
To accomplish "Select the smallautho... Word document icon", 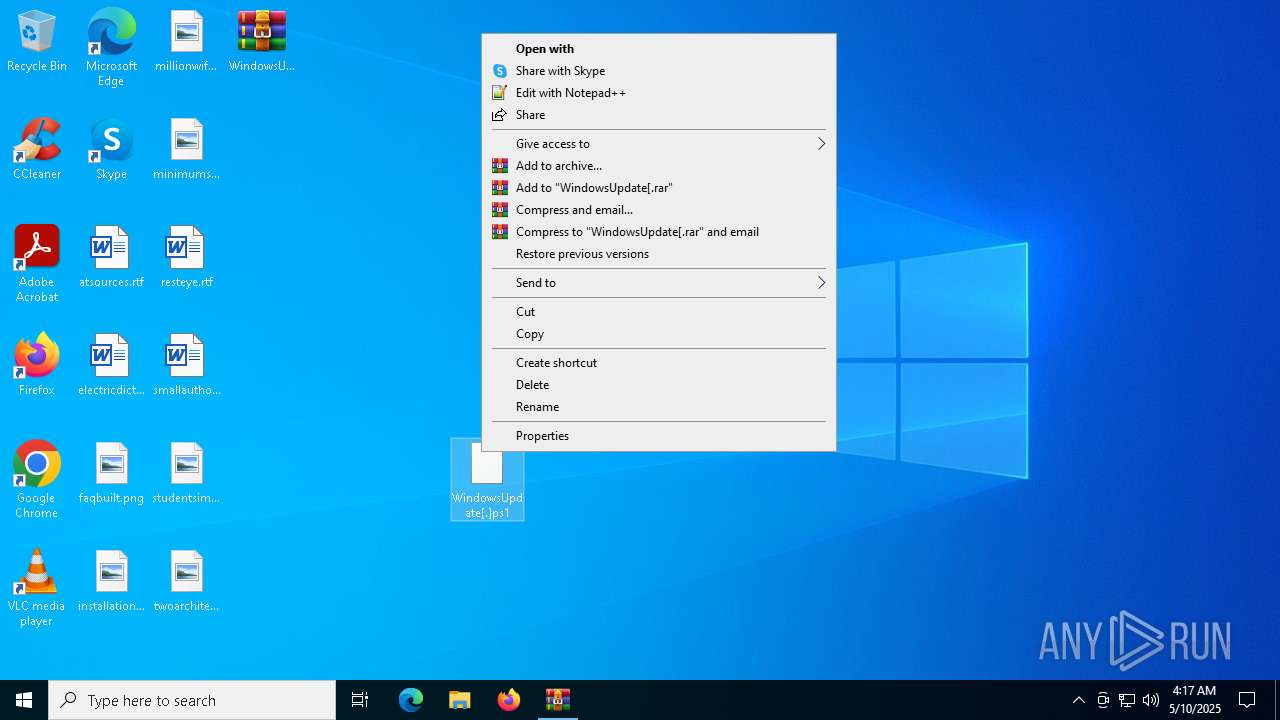I will (x=186, y=366).
